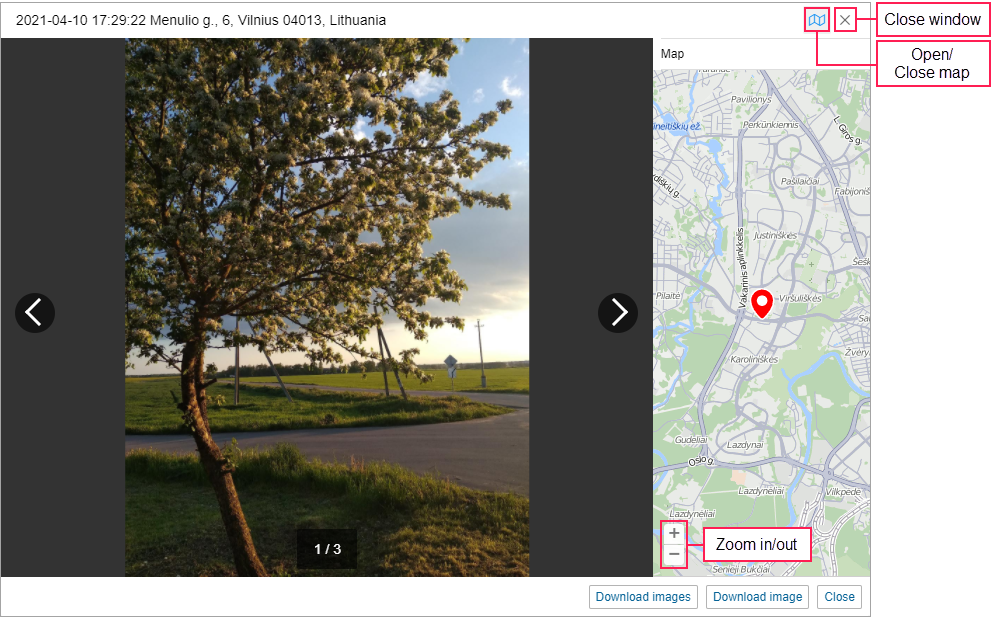
Task: Click the Download images button
Action: click(x=643, y=597)
